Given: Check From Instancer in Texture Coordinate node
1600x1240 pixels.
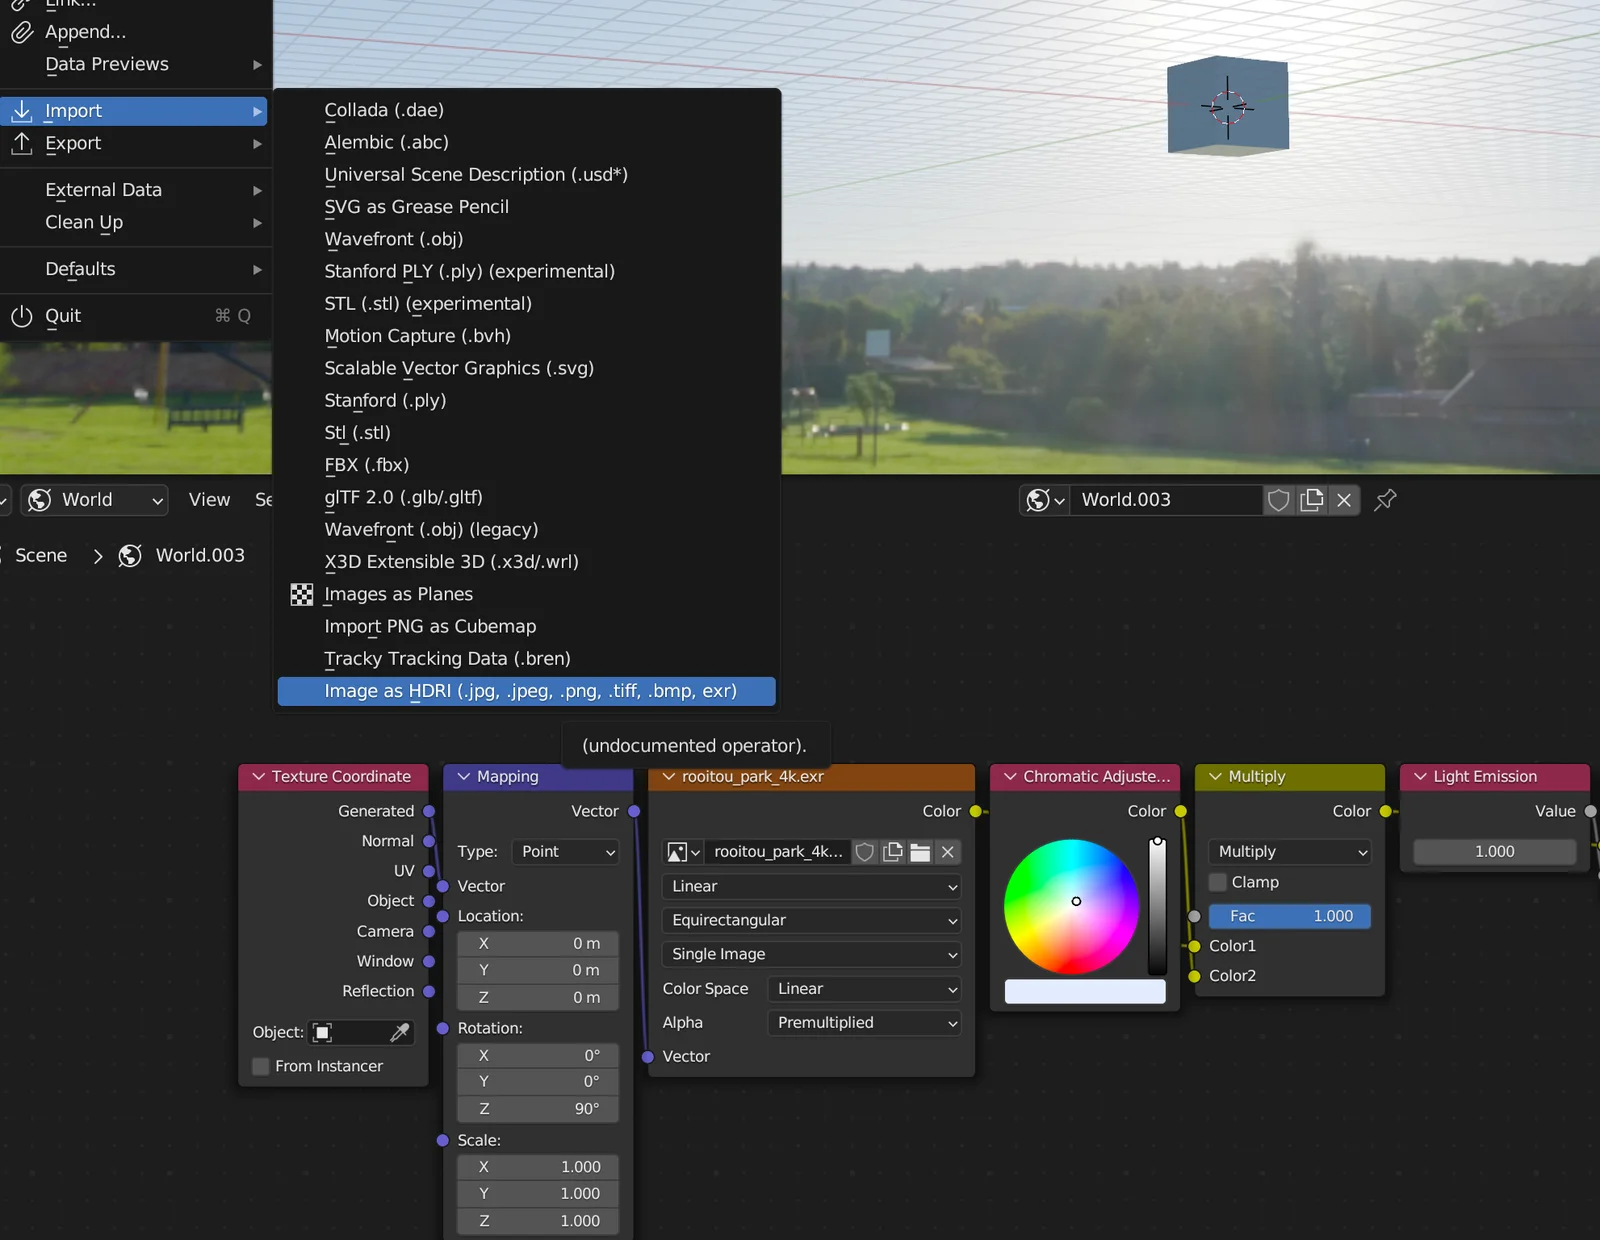Looking at the screenshot, I should pyautogui.click(x=260, y=1066).
